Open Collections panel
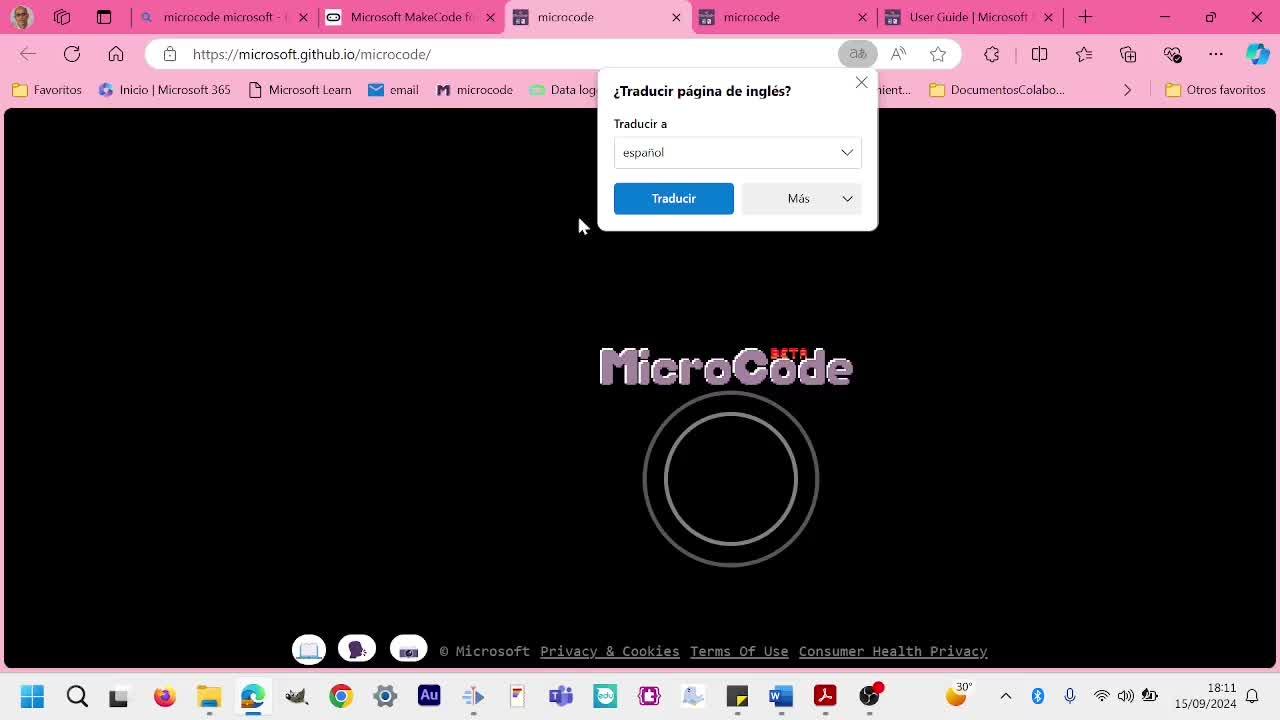This screenshot has width=1280, height=720. coord(1128,54)
